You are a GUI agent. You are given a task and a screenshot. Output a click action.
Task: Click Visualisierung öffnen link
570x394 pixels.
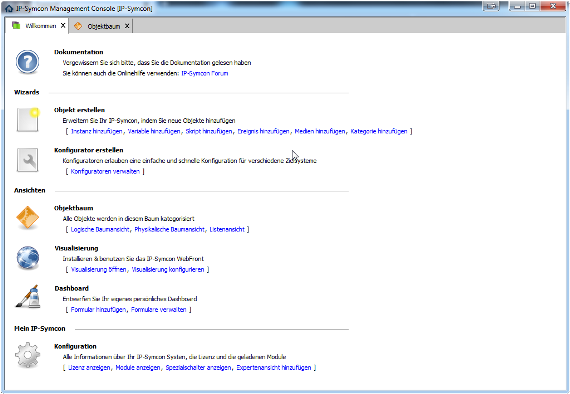pyautogui.click(x=99, y=269)
